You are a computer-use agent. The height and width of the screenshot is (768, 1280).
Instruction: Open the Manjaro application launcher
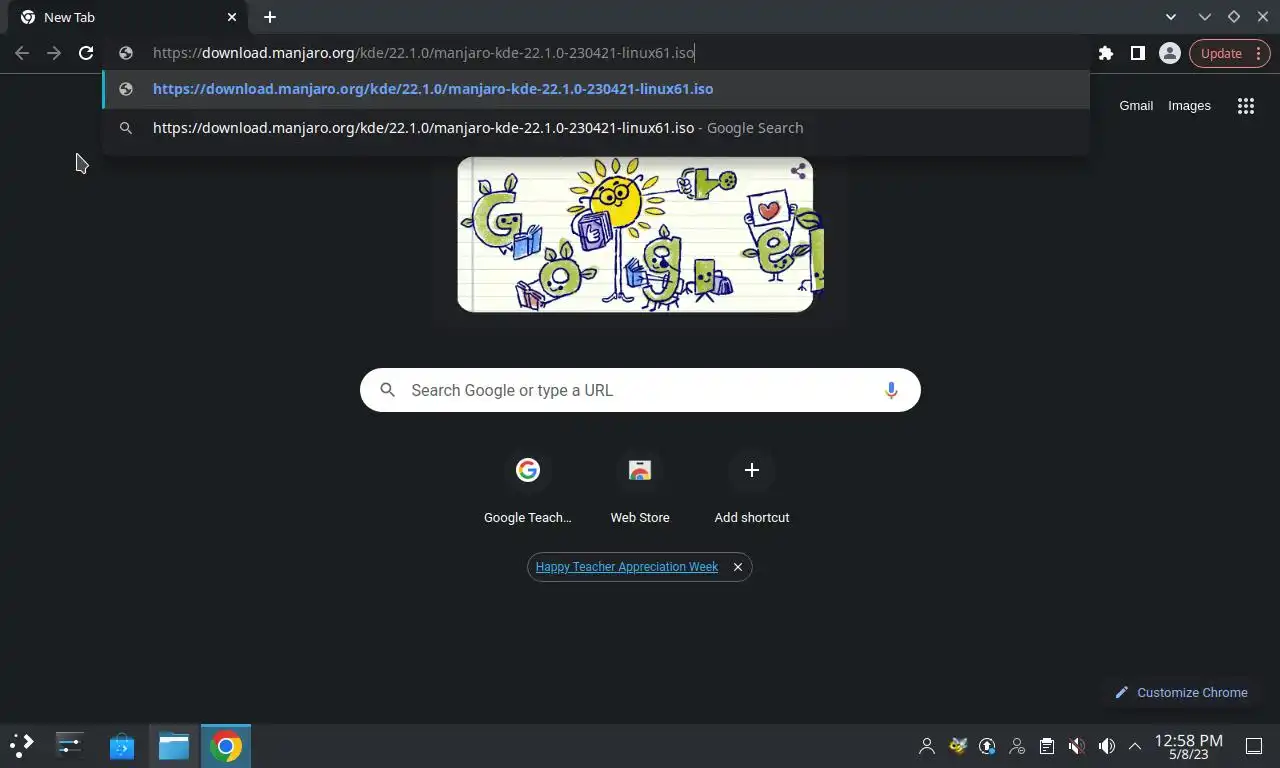(22, 746)
